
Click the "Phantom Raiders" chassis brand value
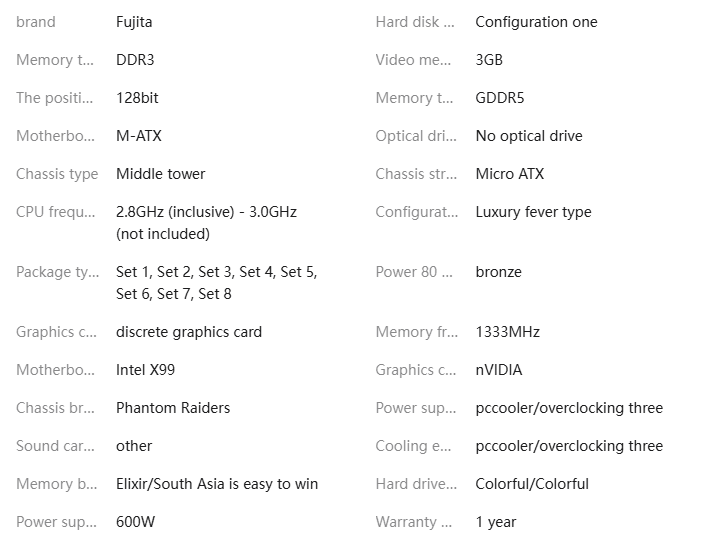coord(173,408)
